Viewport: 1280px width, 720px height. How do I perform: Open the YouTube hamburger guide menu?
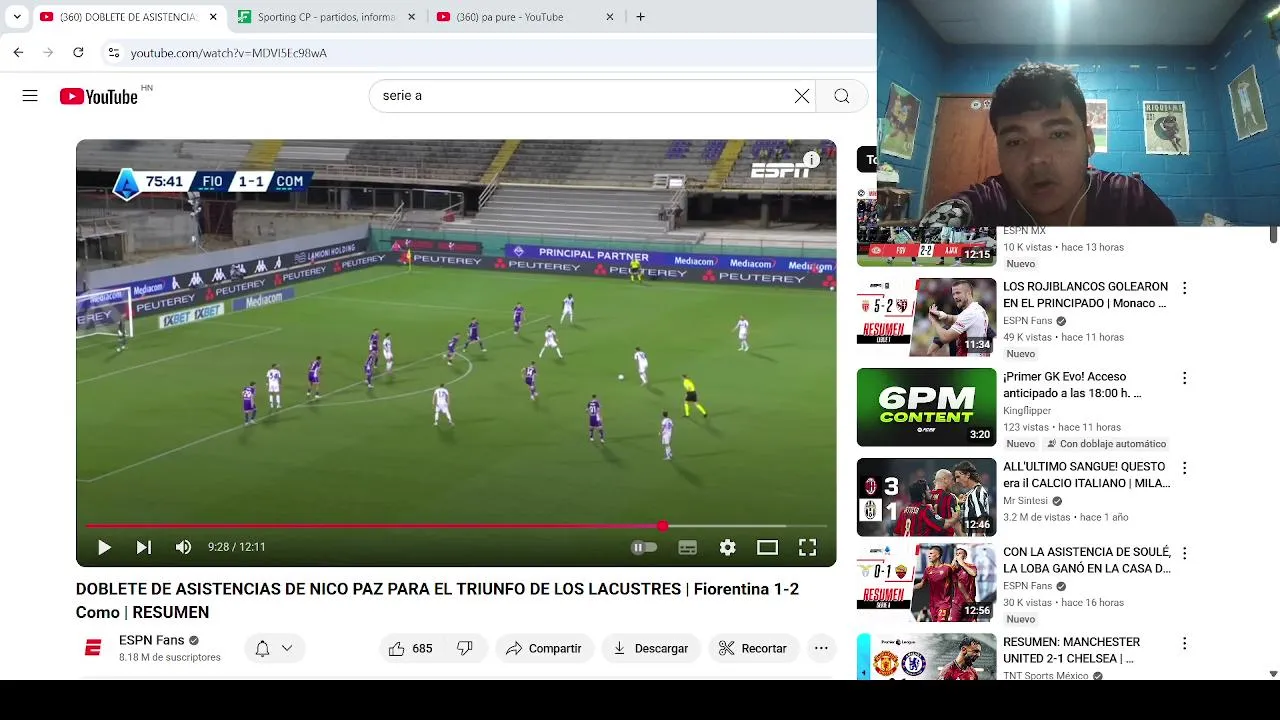30,96
